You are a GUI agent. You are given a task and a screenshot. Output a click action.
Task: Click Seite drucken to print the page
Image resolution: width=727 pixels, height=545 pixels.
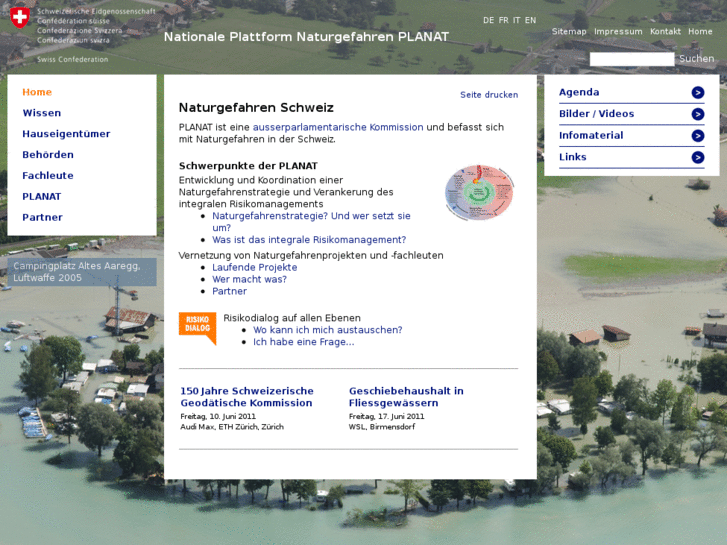[x=489, y=95]
